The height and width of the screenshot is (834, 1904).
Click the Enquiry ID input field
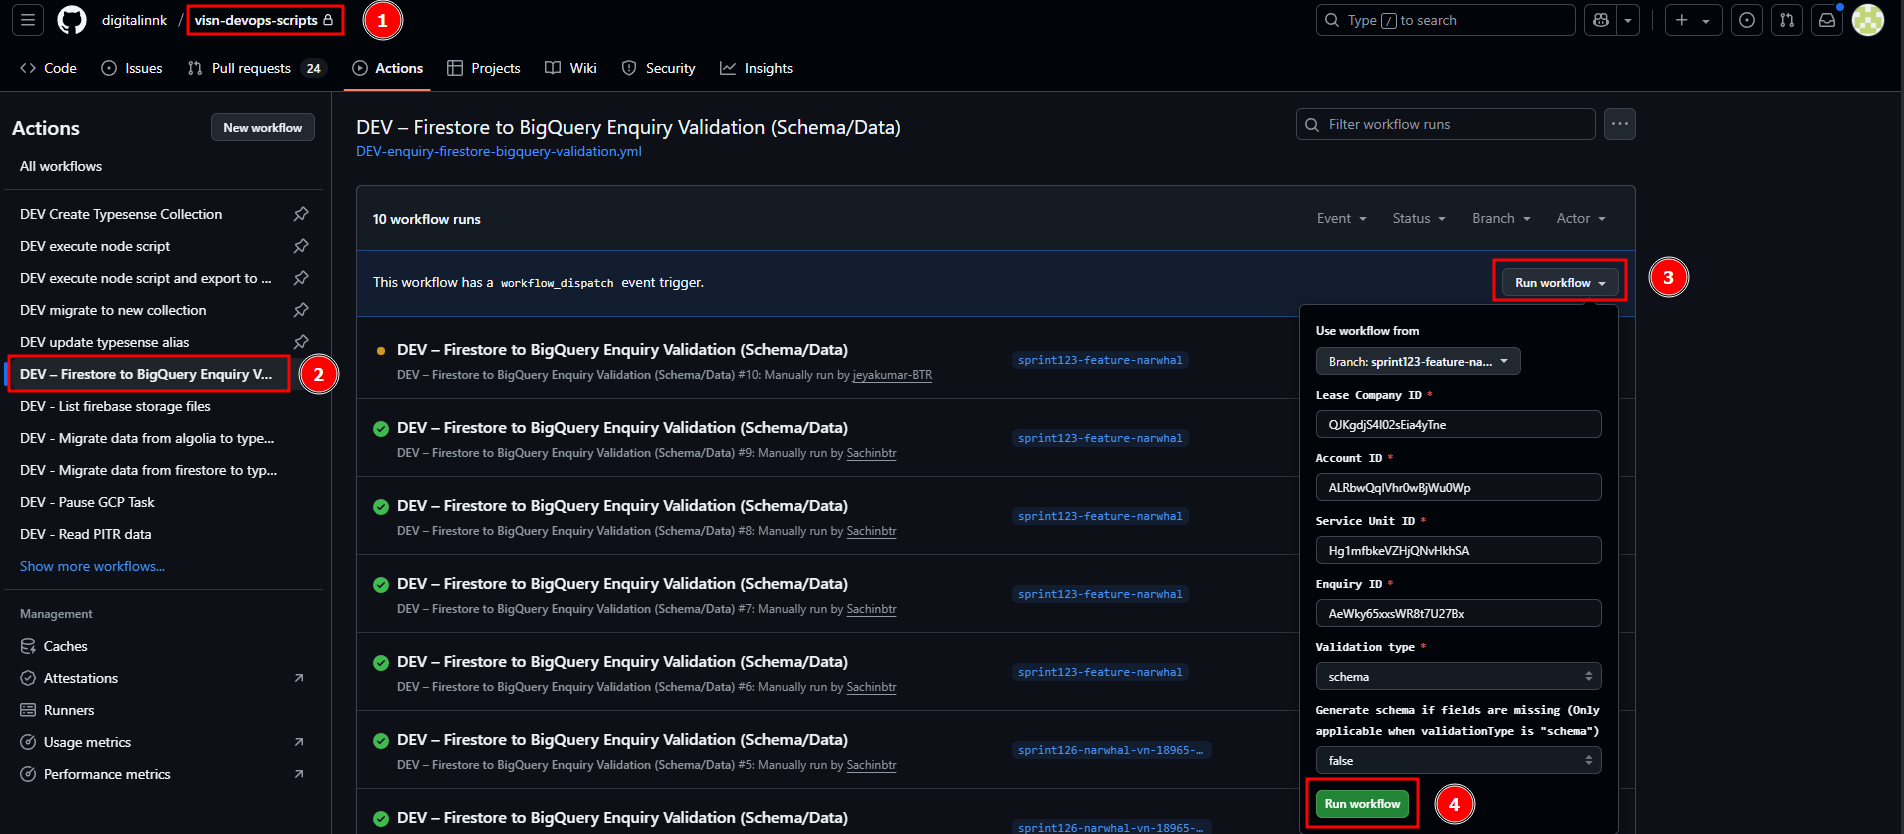1458,613
